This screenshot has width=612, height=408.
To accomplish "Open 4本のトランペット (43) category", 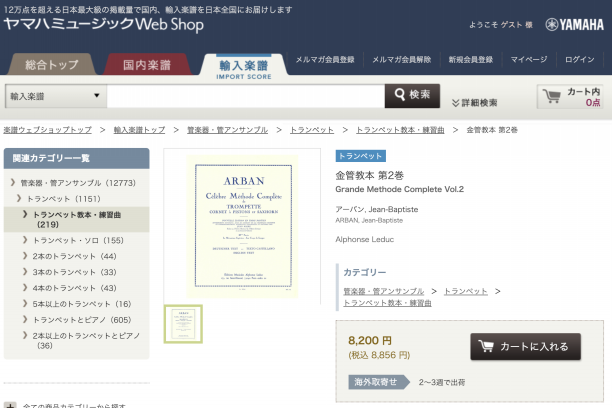I will pyautogui.click(x=74, y=288).
